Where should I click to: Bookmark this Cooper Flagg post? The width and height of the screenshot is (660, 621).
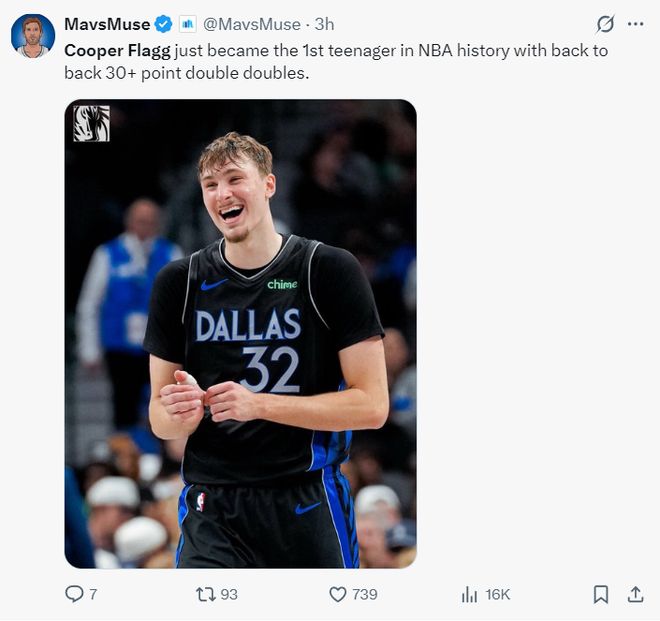(601, 594)
